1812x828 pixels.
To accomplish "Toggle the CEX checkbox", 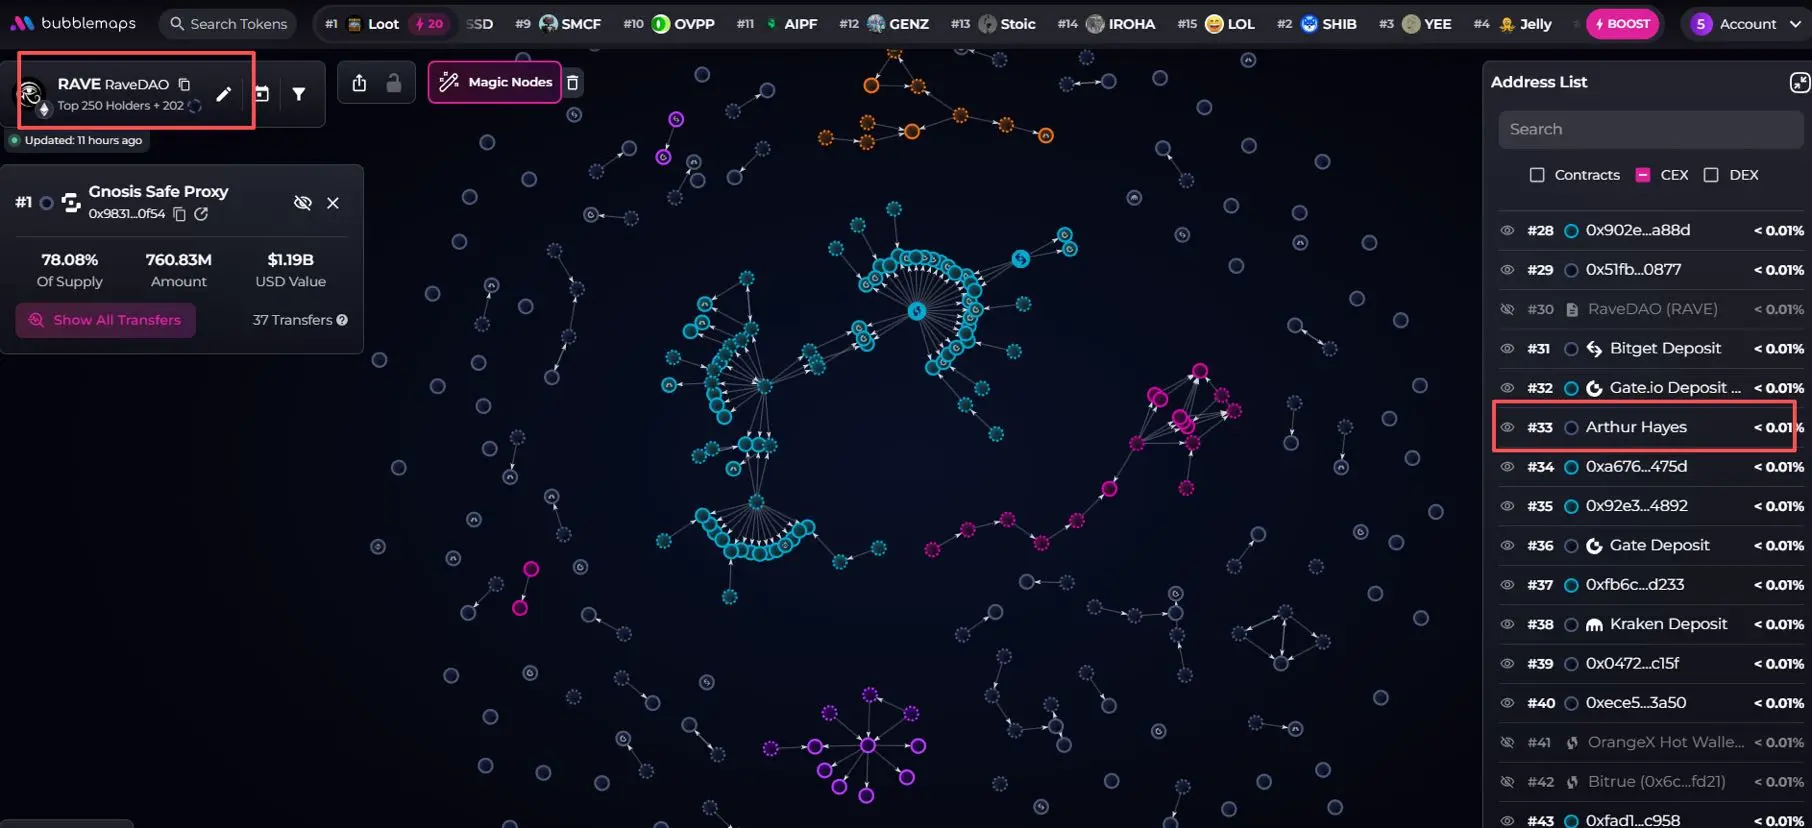I will click(1642, 175).
